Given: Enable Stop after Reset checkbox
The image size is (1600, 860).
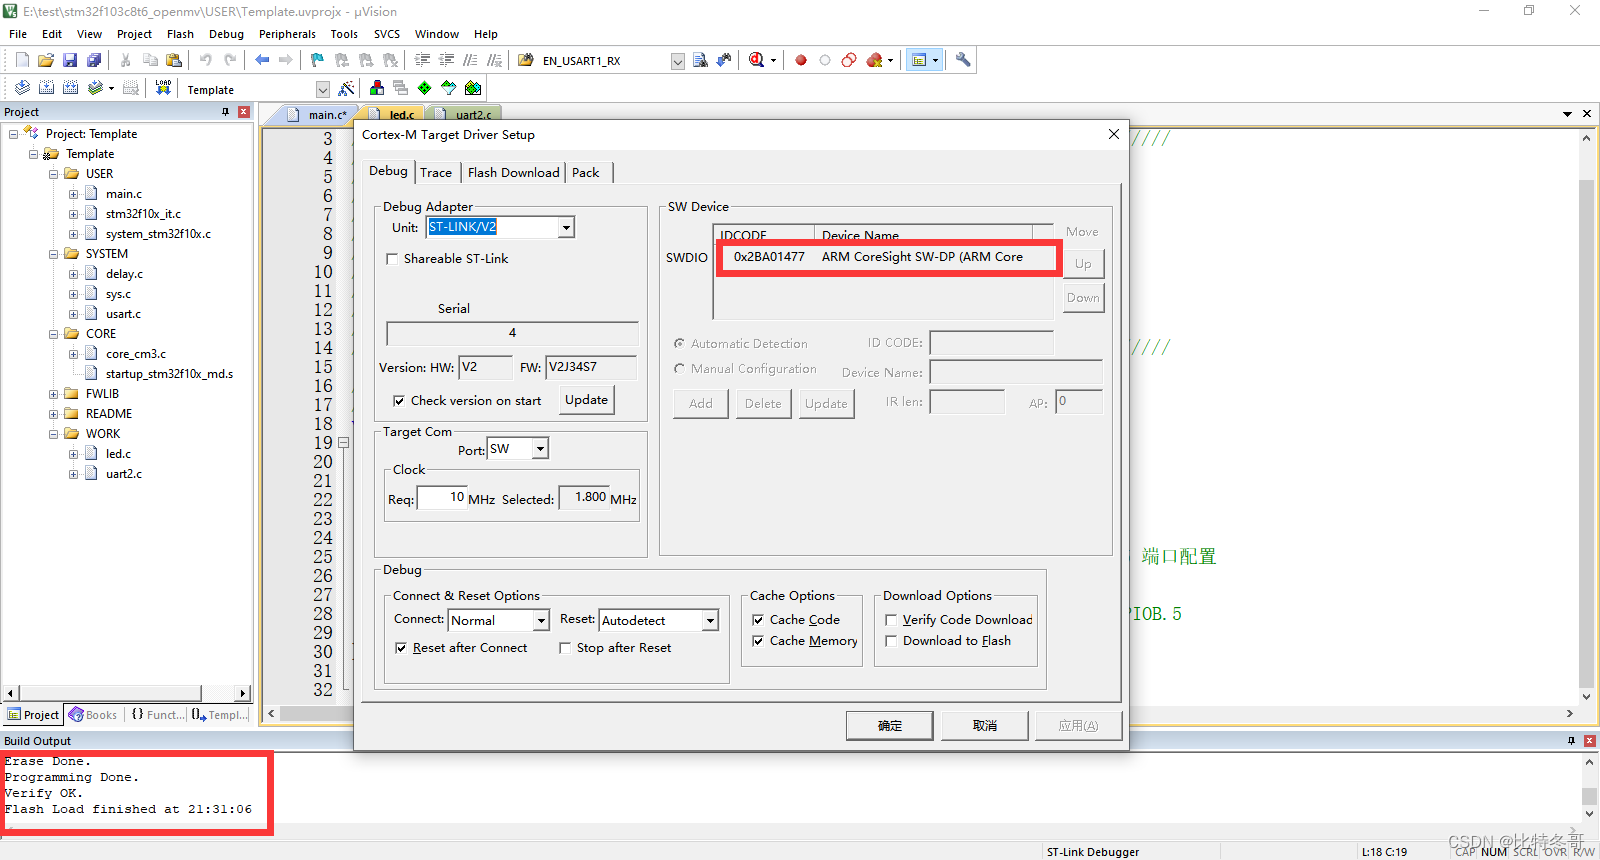Looking at the screenshot, I should (565, 648).
